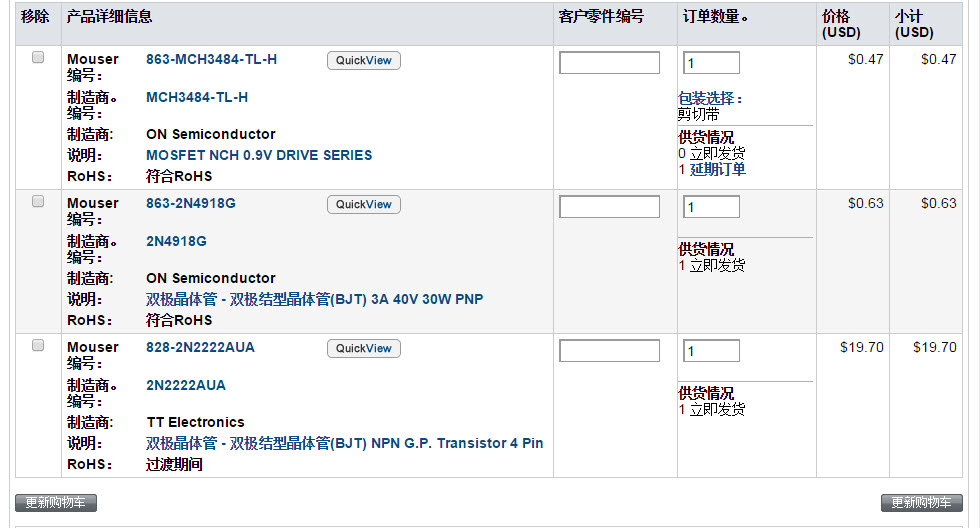This screenshot has width=980, height=528.
Task: Focus order quantity field for 2N2222AUA
Action: point(711,351)
